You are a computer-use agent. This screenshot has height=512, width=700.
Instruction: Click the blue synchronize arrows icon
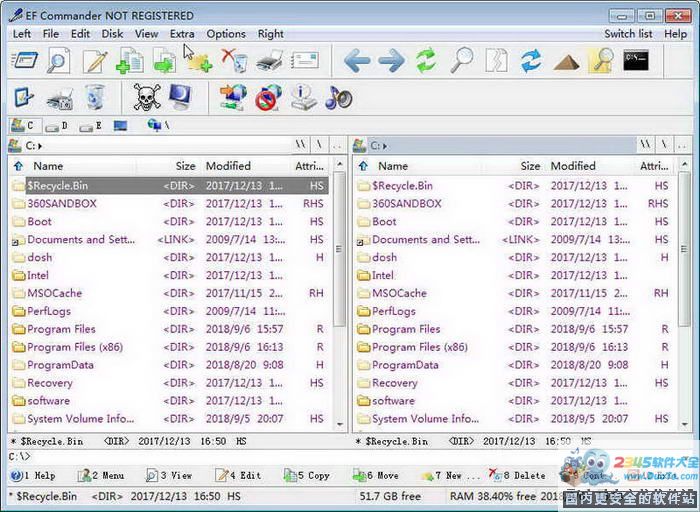click(x=531, y=61)
